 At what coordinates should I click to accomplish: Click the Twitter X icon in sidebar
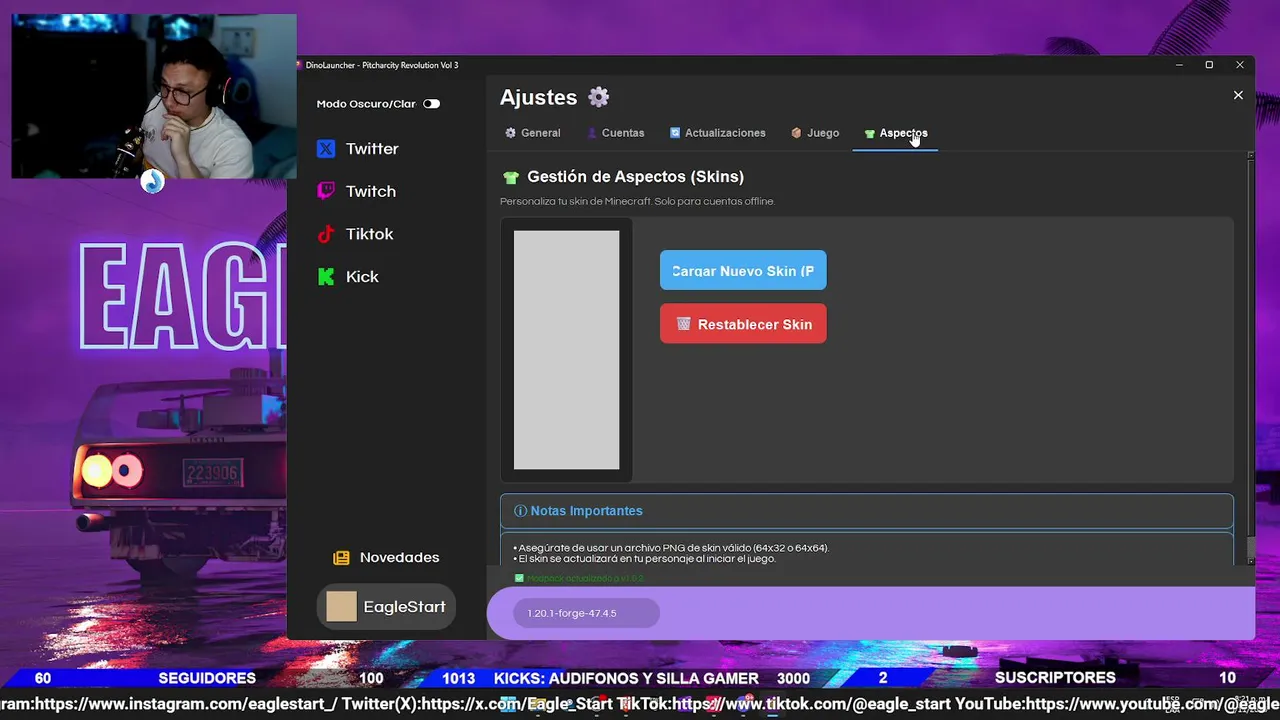click(326, 149)
